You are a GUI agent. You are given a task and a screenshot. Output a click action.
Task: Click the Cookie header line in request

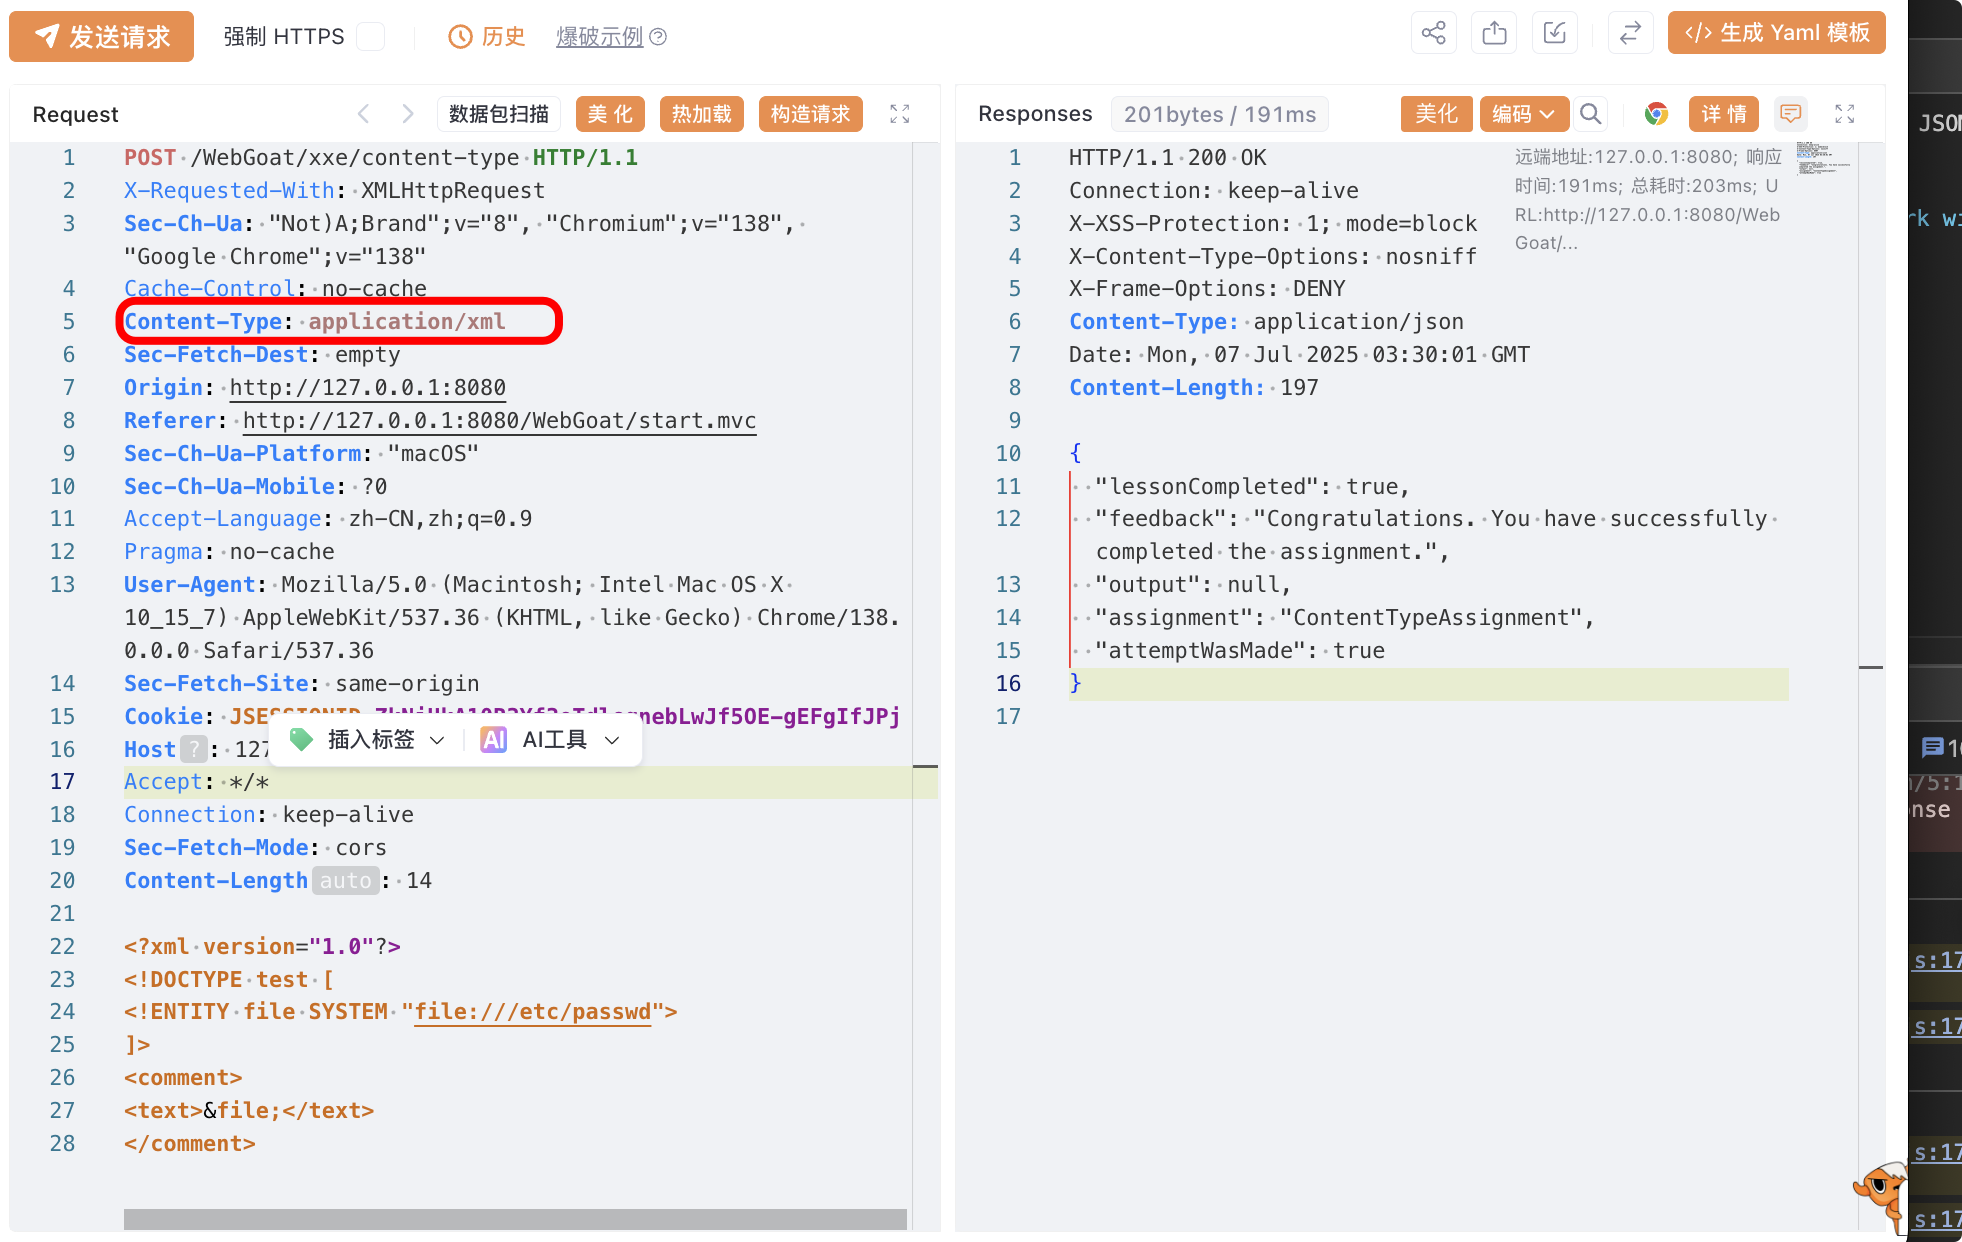(512, 717)
